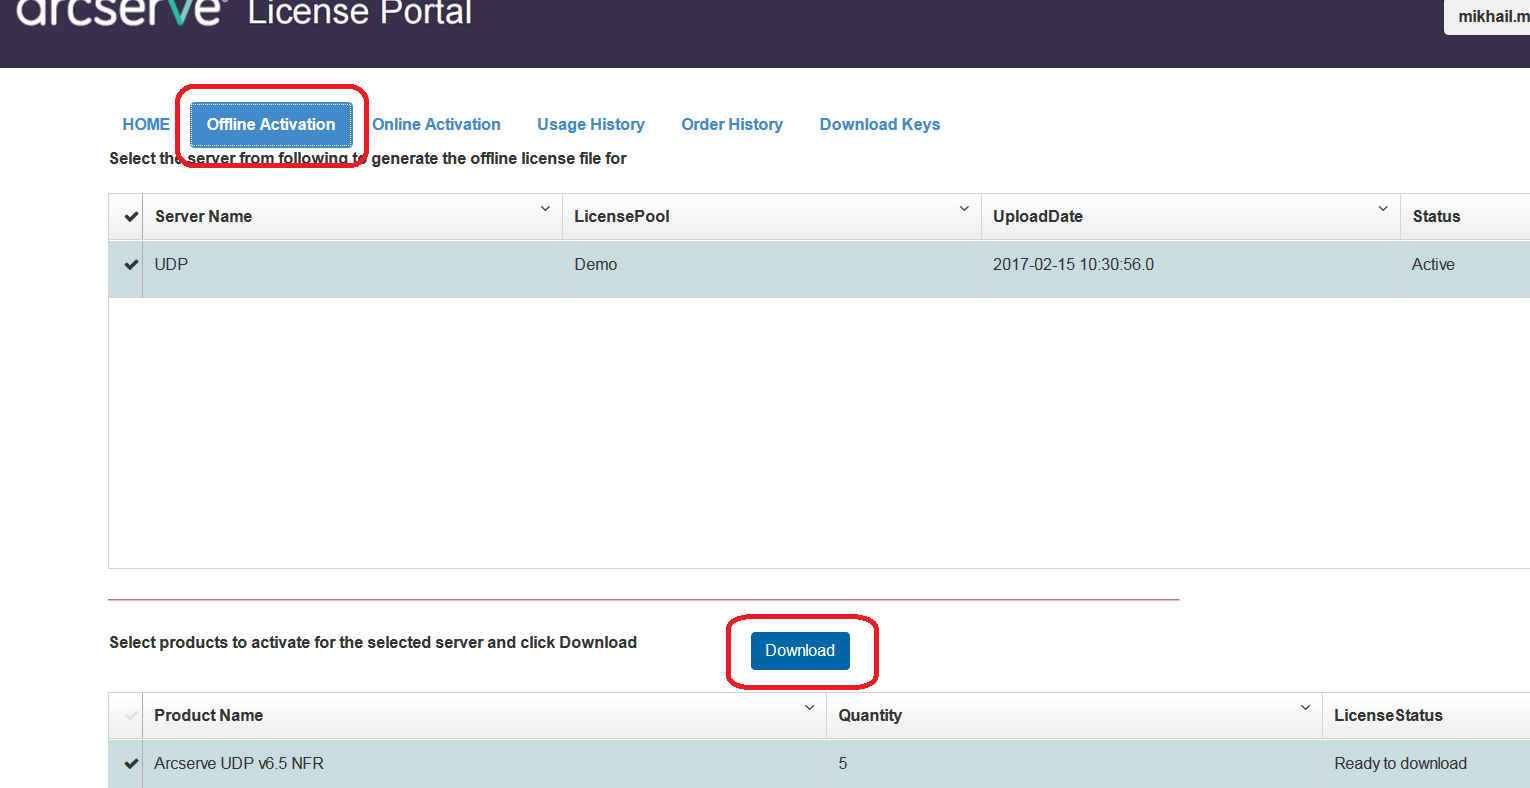Open the UploadDate column dropdown arrow
The image size is (1530, 788).
tap(1383, 209)
